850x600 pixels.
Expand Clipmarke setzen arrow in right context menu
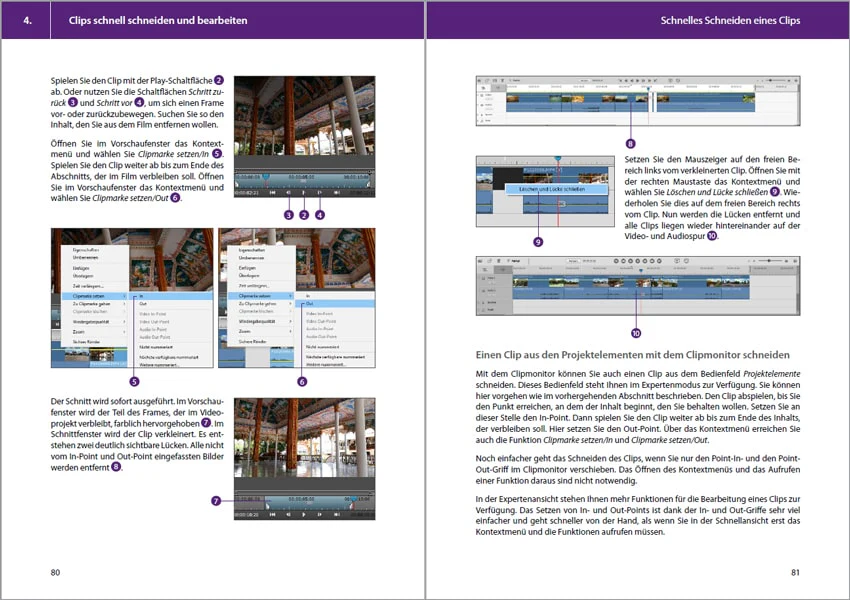(291, 296)
